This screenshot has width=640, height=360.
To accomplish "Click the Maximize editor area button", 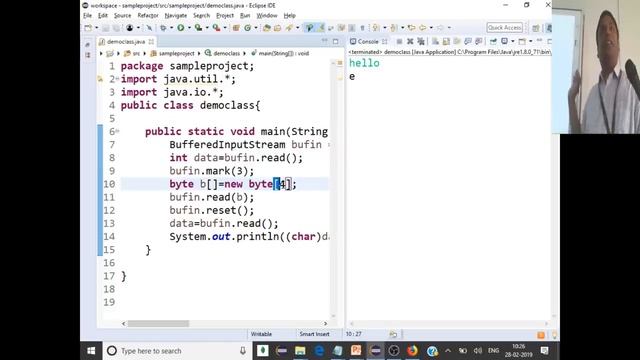I will [x=336, y=41].
